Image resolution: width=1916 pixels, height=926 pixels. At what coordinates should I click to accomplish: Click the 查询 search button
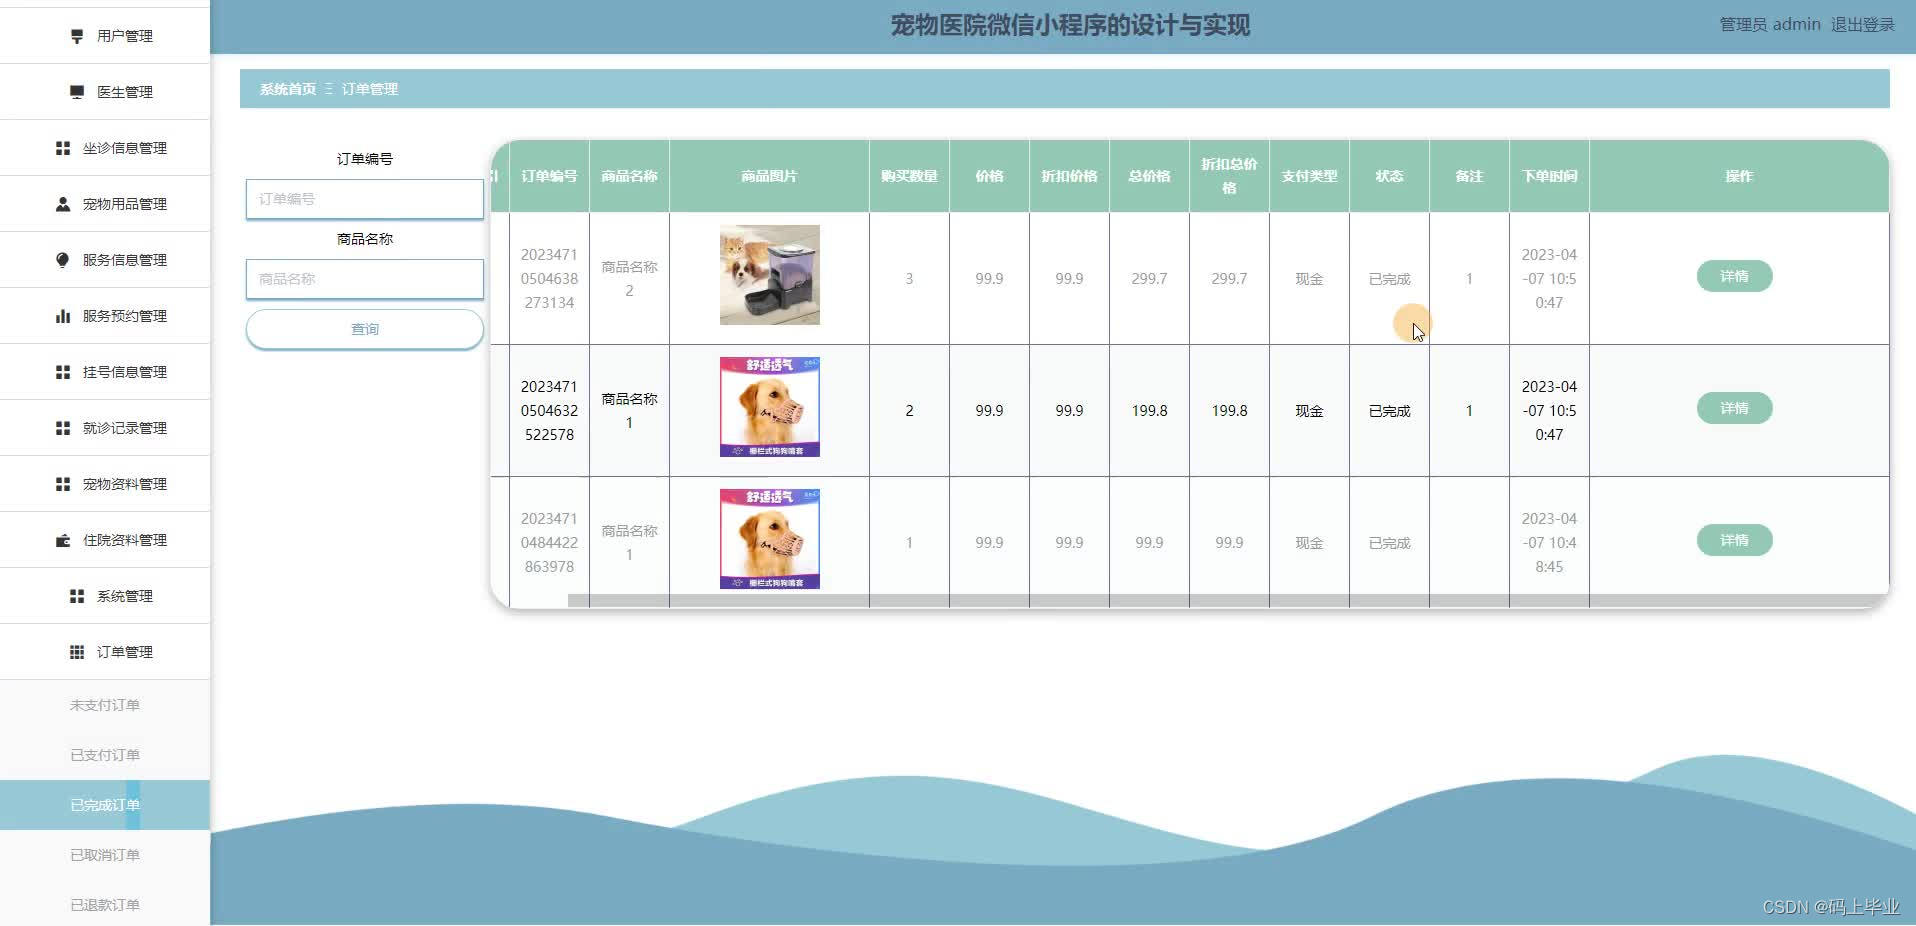point(364,328)
